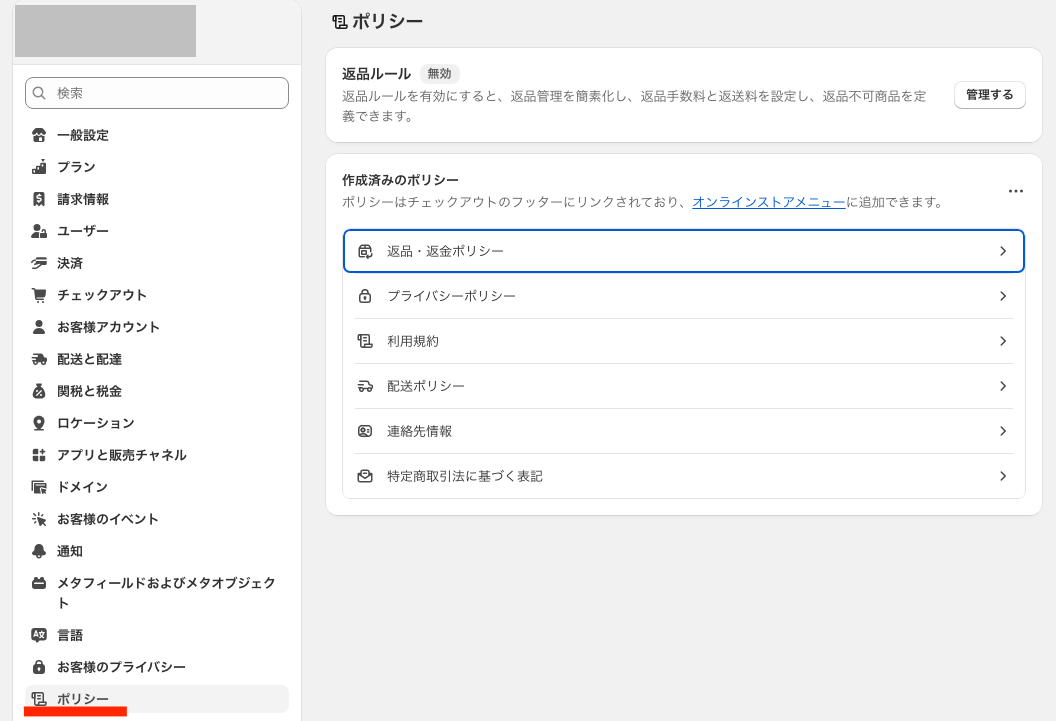Open the three-dot menu for 作成済みのポリシー
1056x721 pixels.
click(1015, 191)
